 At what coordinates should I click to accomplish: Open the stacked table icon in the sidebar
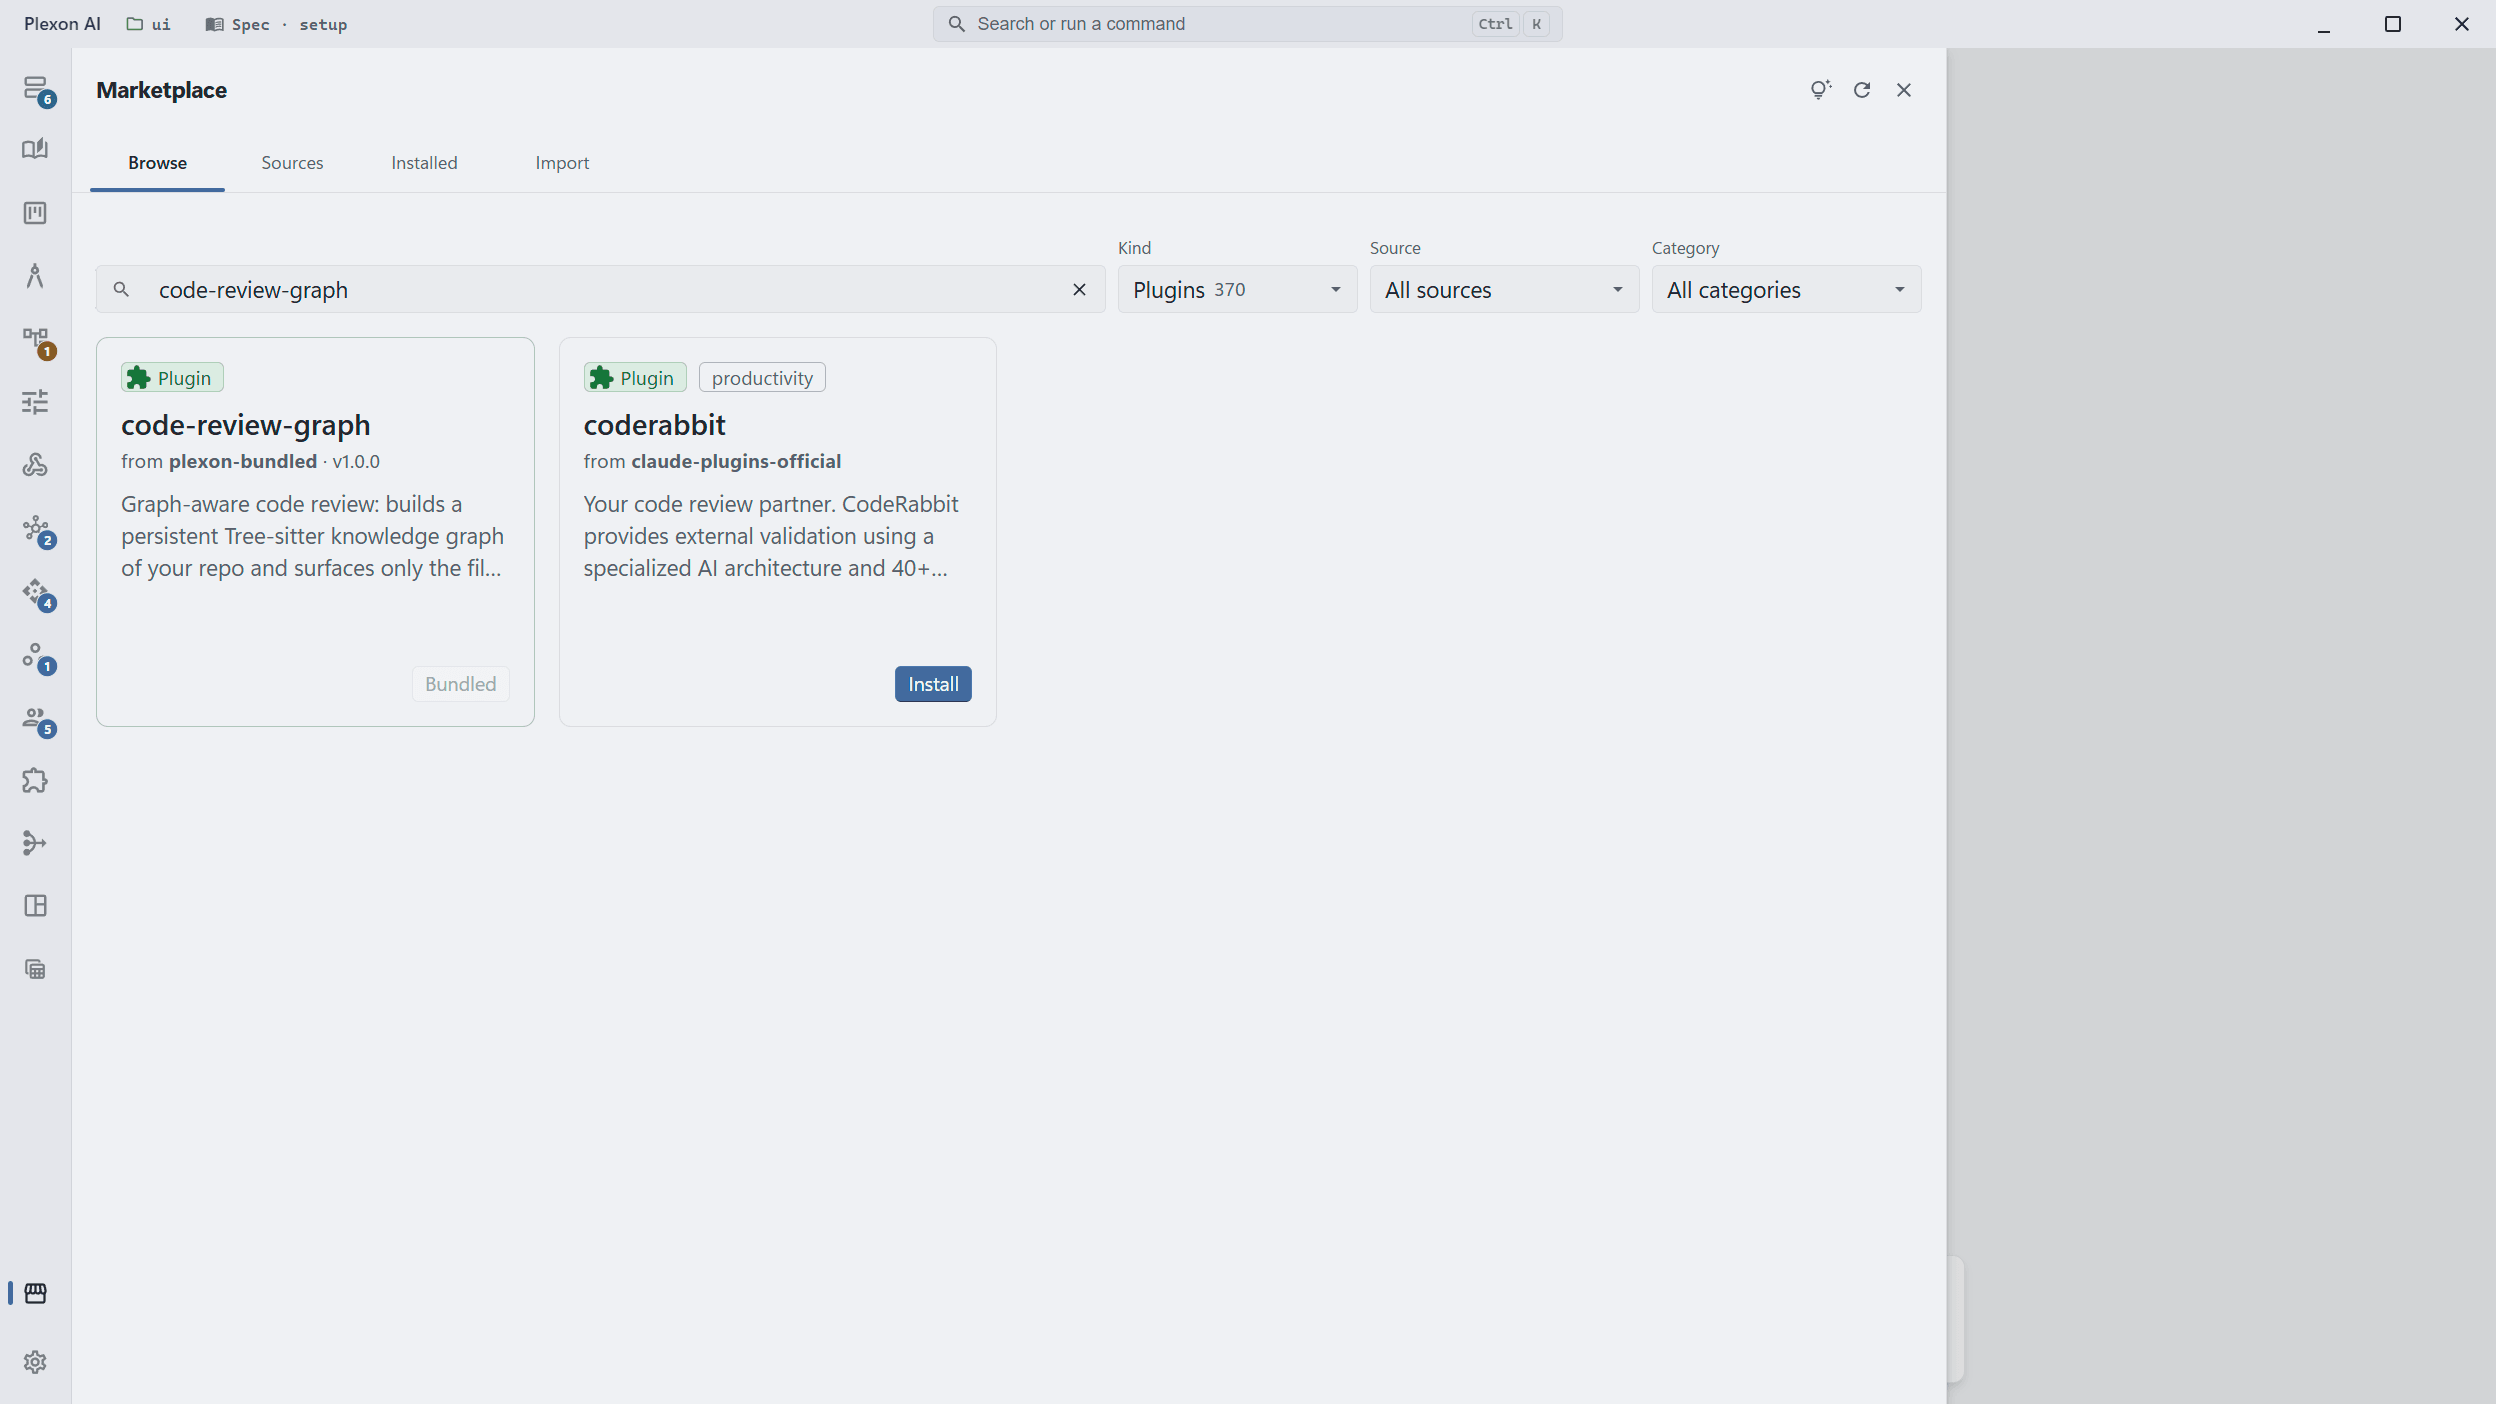tap(35, 969)
